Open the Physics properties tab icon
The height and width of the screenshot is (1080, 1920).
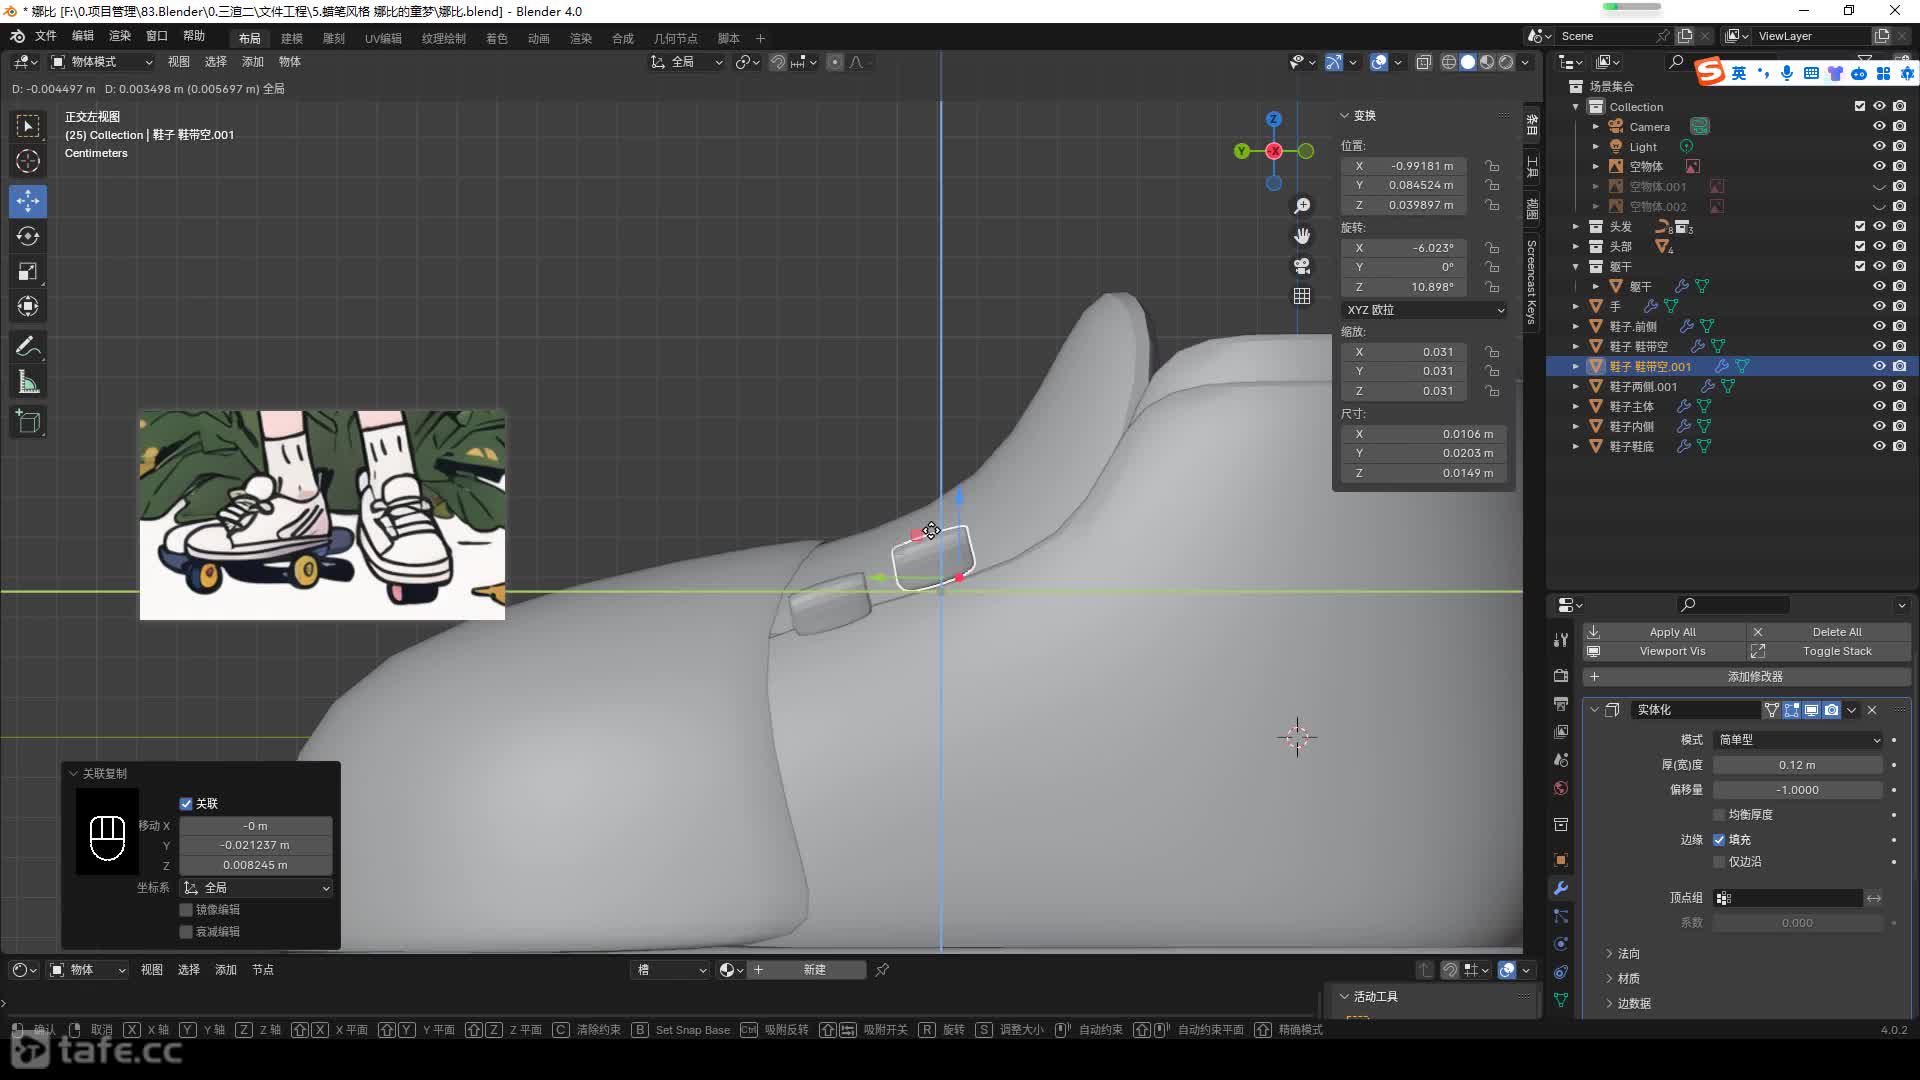click(1561, 944)
